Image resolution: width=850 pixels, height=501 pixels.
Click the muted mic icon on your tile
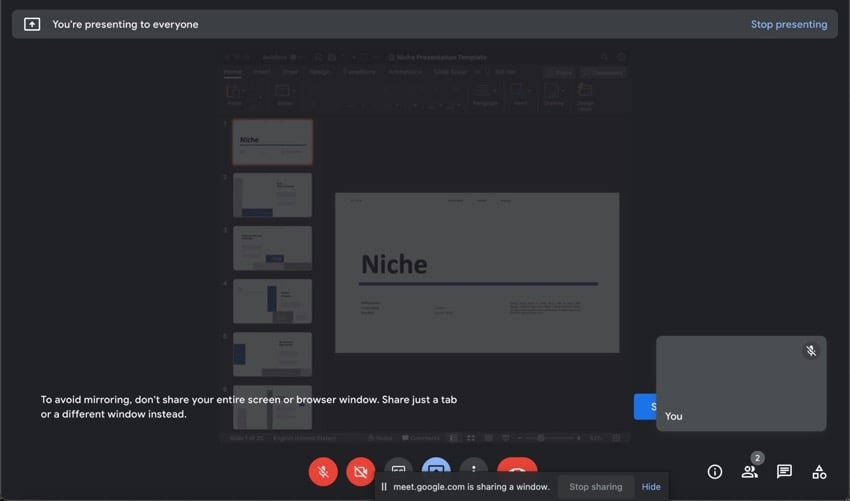coord(811,351)
